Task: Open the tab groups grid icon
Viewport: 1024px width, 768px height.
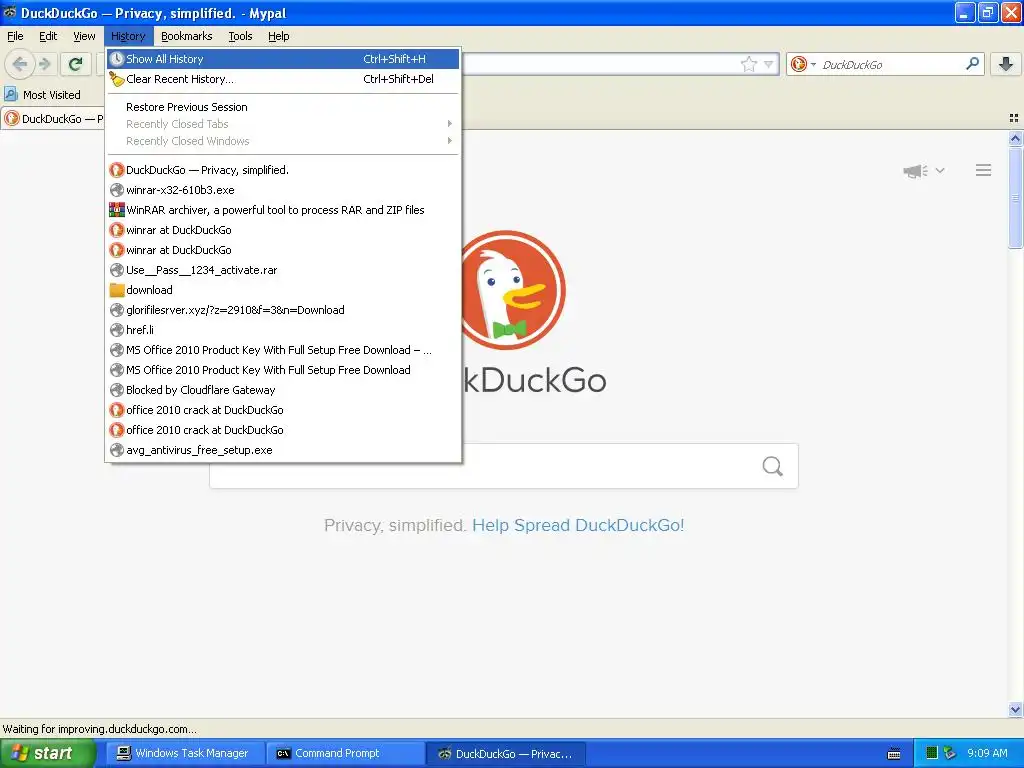Action: point(1014,118)
